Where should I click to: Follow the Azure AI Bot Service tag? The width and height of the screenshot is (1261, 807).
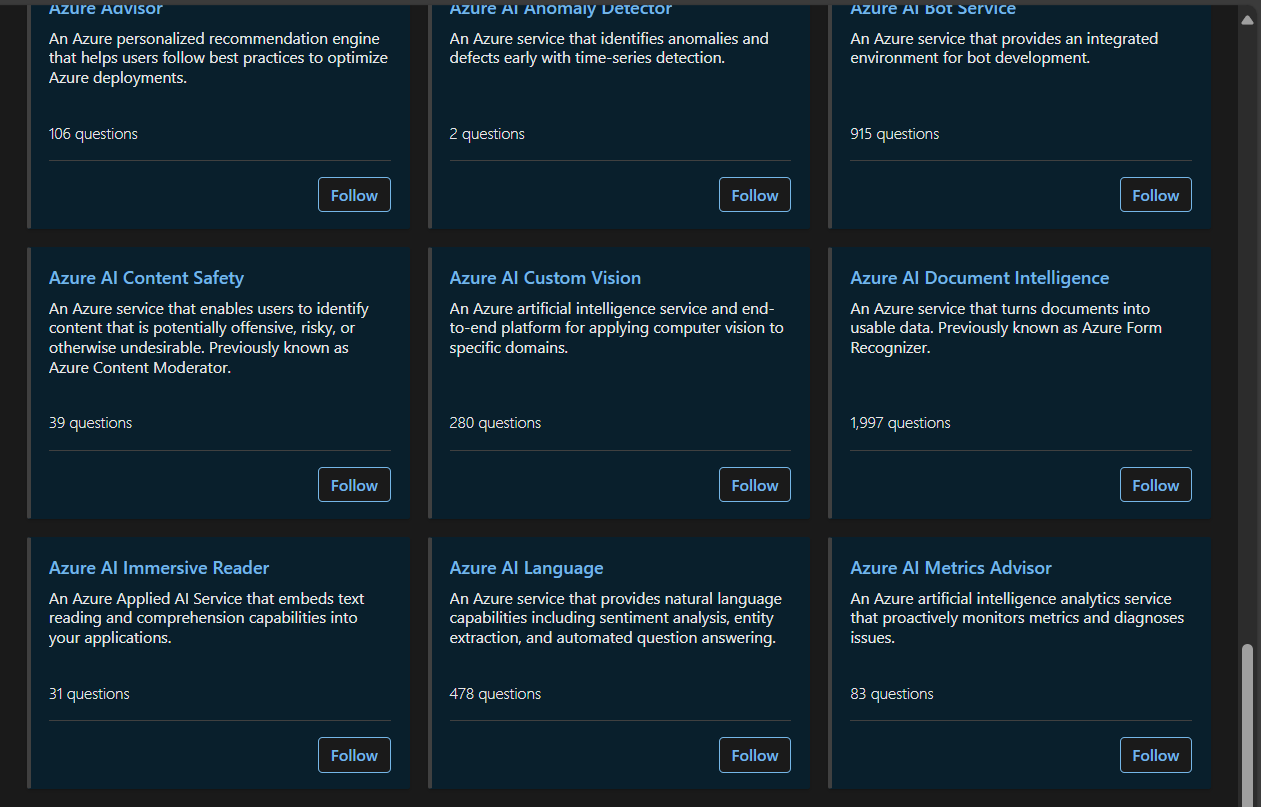tap(1156, 195)
